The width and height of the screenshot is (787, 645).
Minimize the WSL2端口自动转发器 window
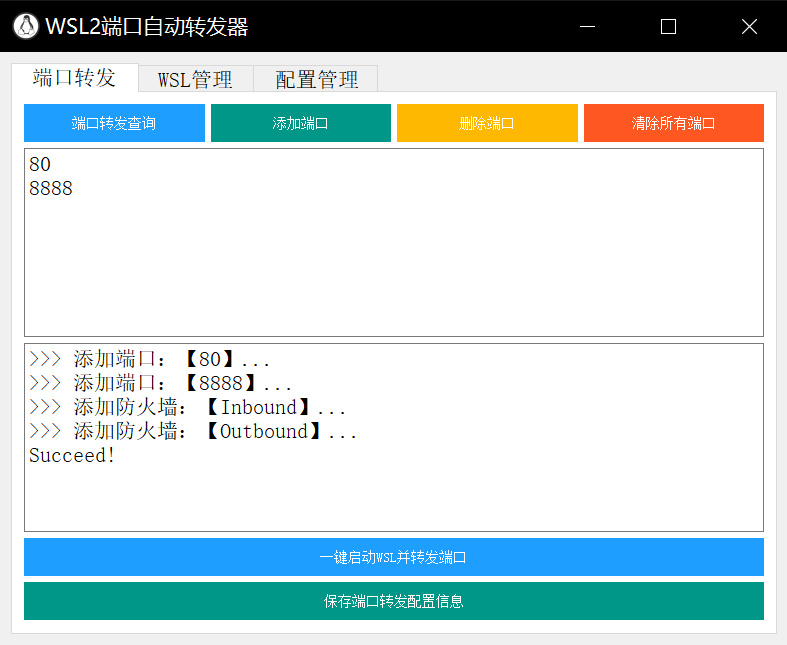(587, 26)
